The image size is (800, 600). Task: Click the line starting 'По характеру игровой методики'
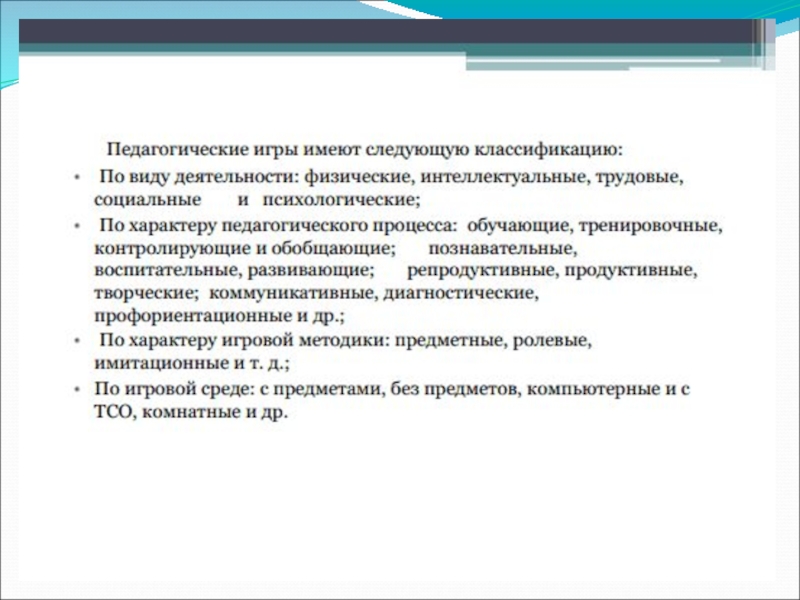pyautogui.click(x=345, y=340)
